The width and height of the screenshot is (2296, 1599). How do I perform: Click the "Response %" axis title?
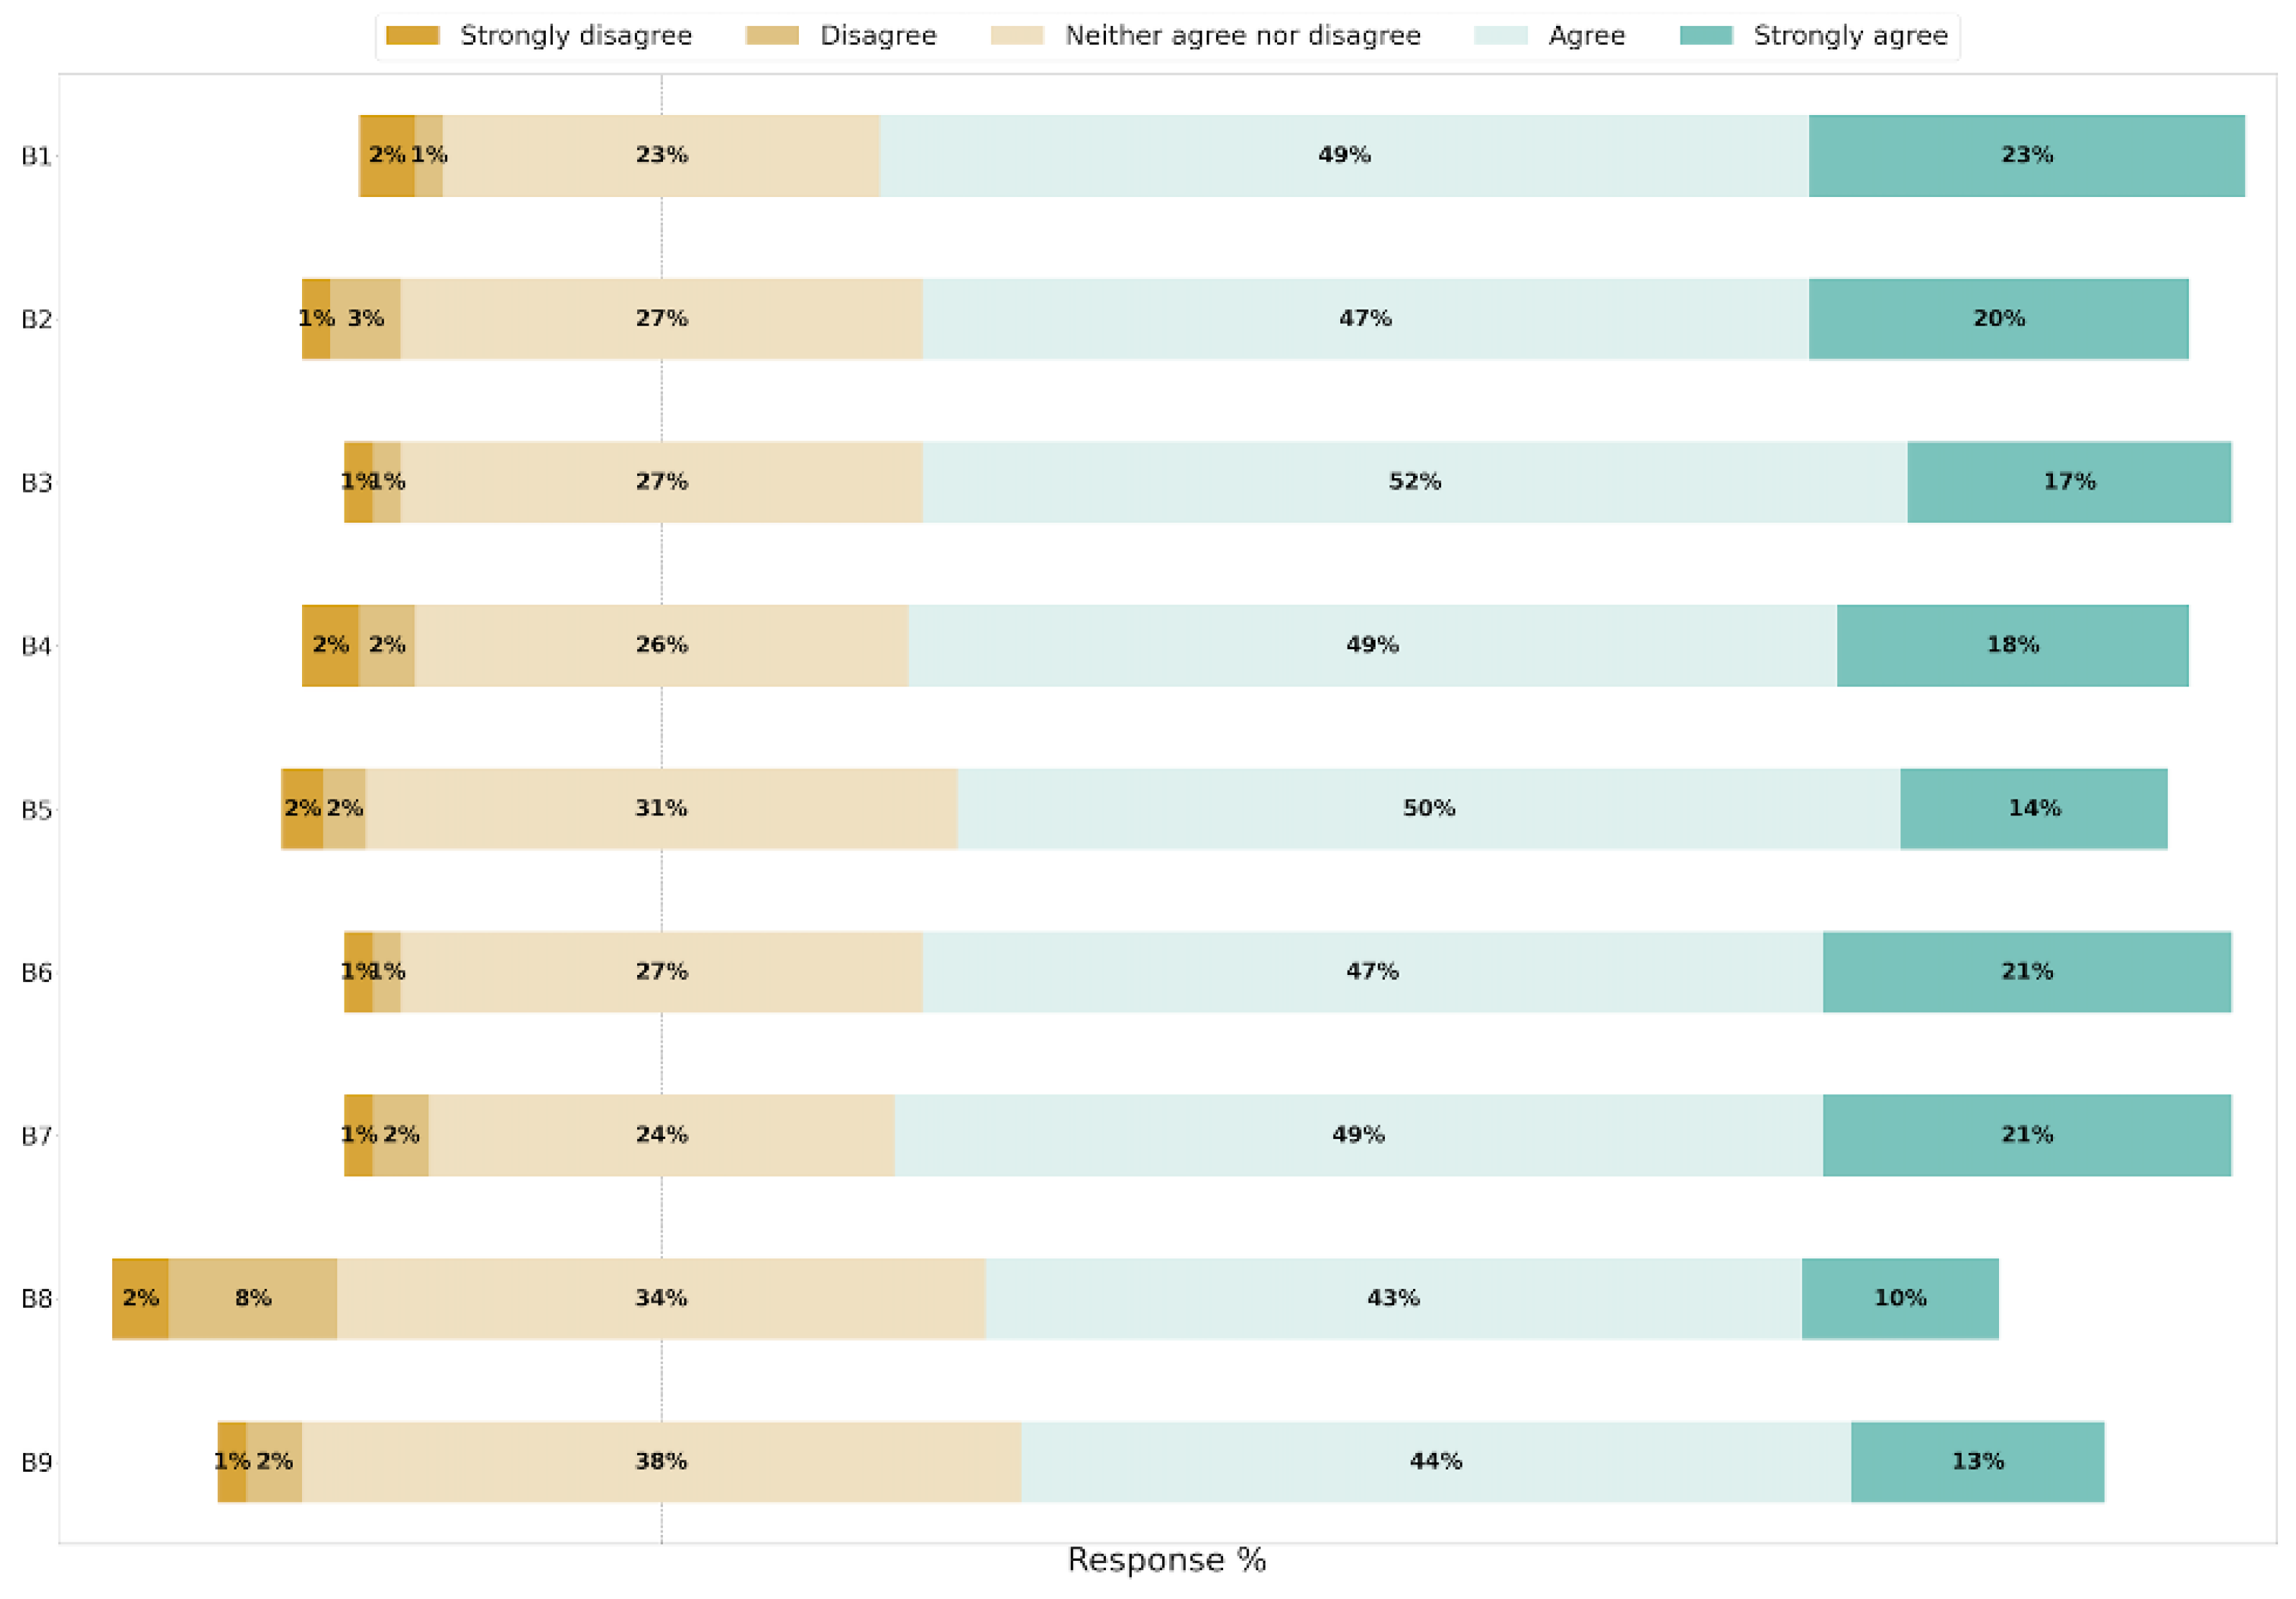[1166, 1560]
